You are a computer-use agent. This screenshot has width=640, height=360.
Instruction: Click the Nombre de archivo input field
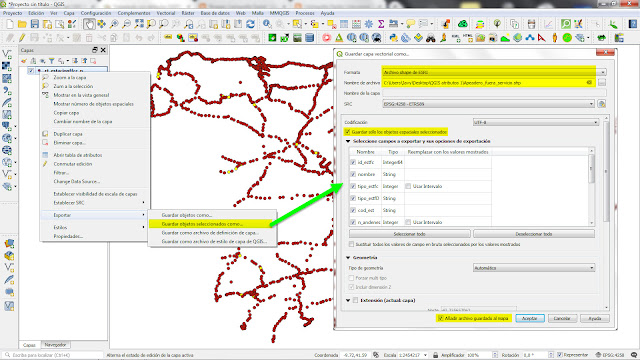488,83
